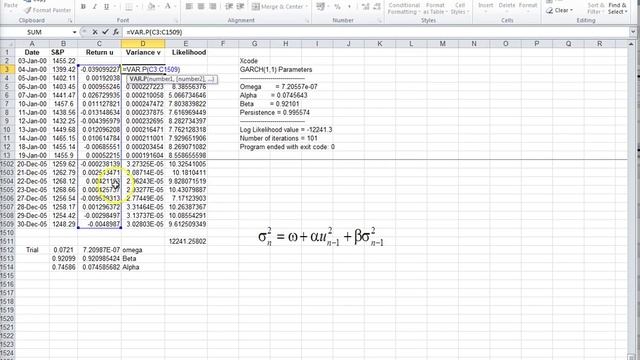Screen dimensions: 640x360
Task: Click the 'Likelihood' header cell
Action: [x=186, y=52]
